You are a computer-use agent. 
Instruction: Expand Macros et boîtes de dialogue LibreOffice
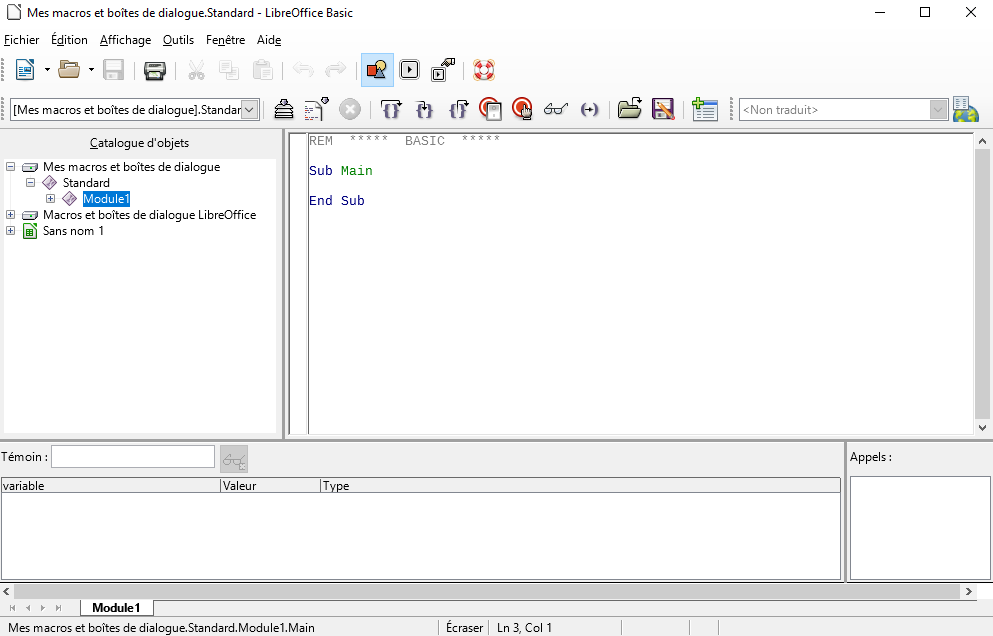coord(11,215)
